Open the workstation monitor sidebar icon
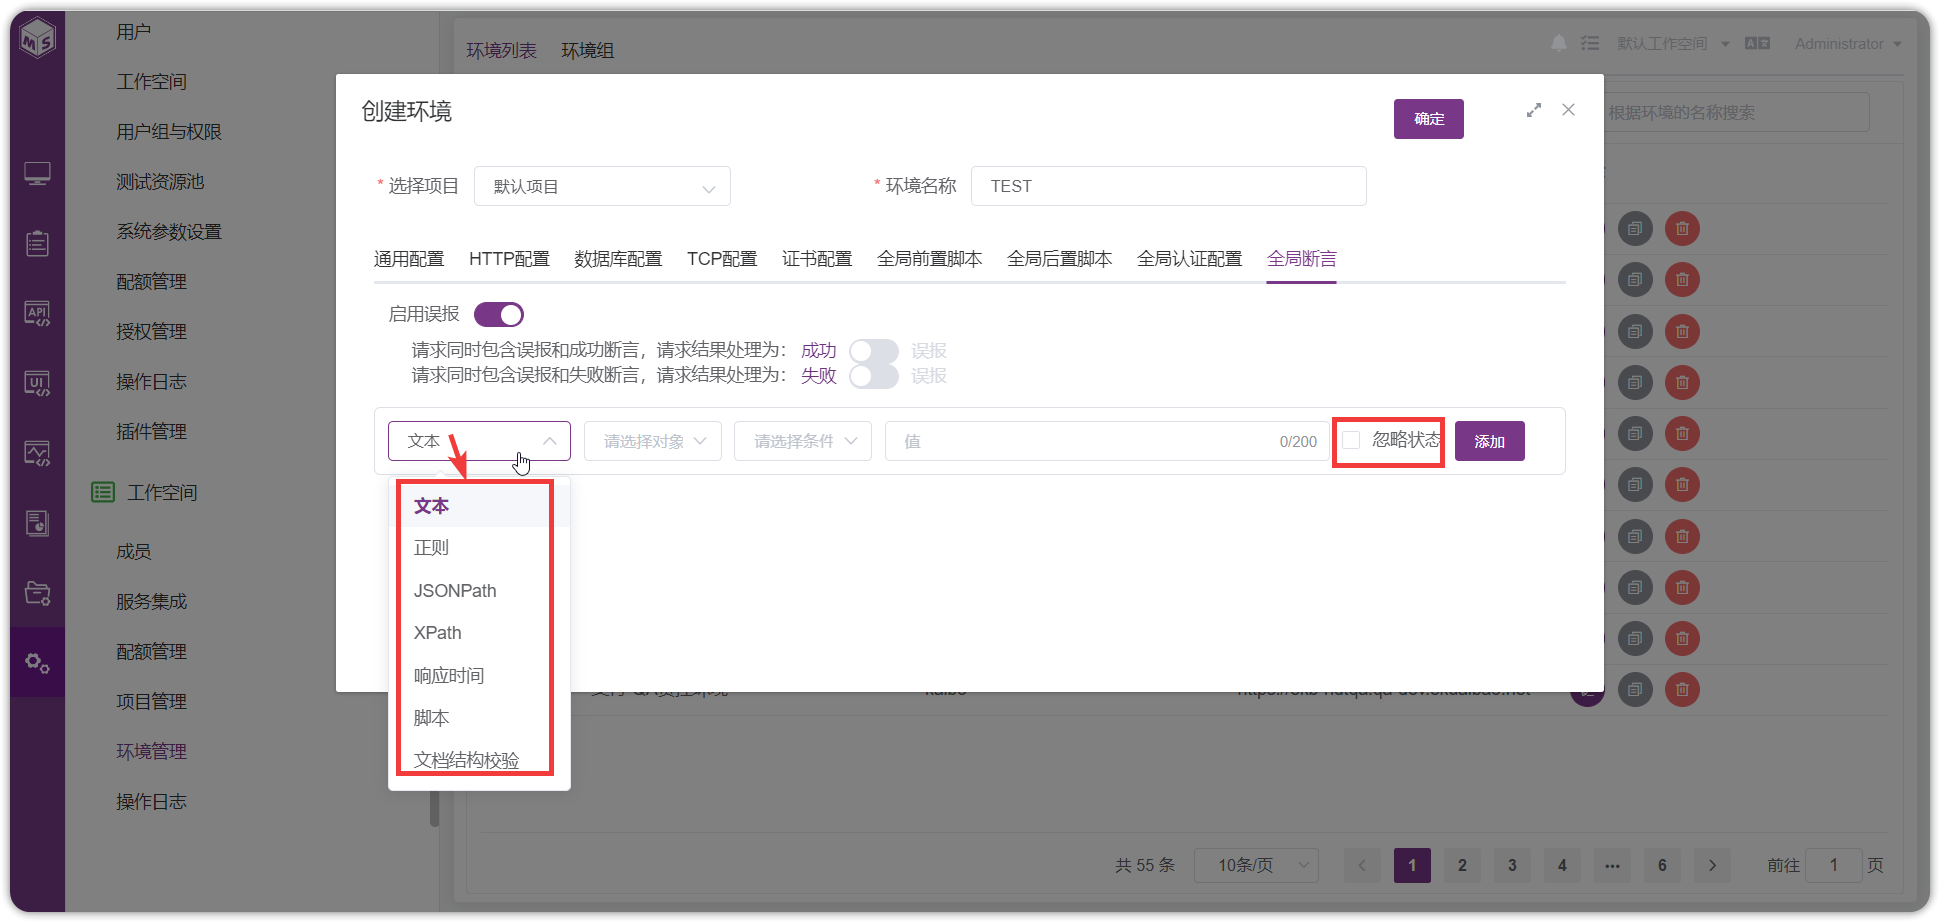 click(37, 174)
